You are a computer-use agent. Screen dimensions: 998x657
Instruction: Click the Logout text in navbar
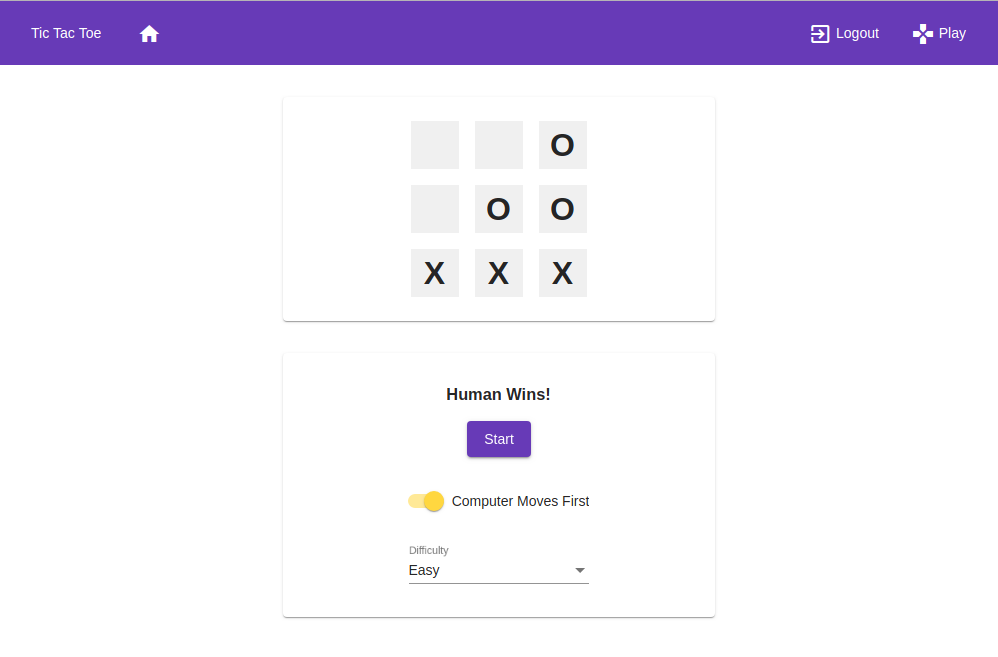(857, 33)
